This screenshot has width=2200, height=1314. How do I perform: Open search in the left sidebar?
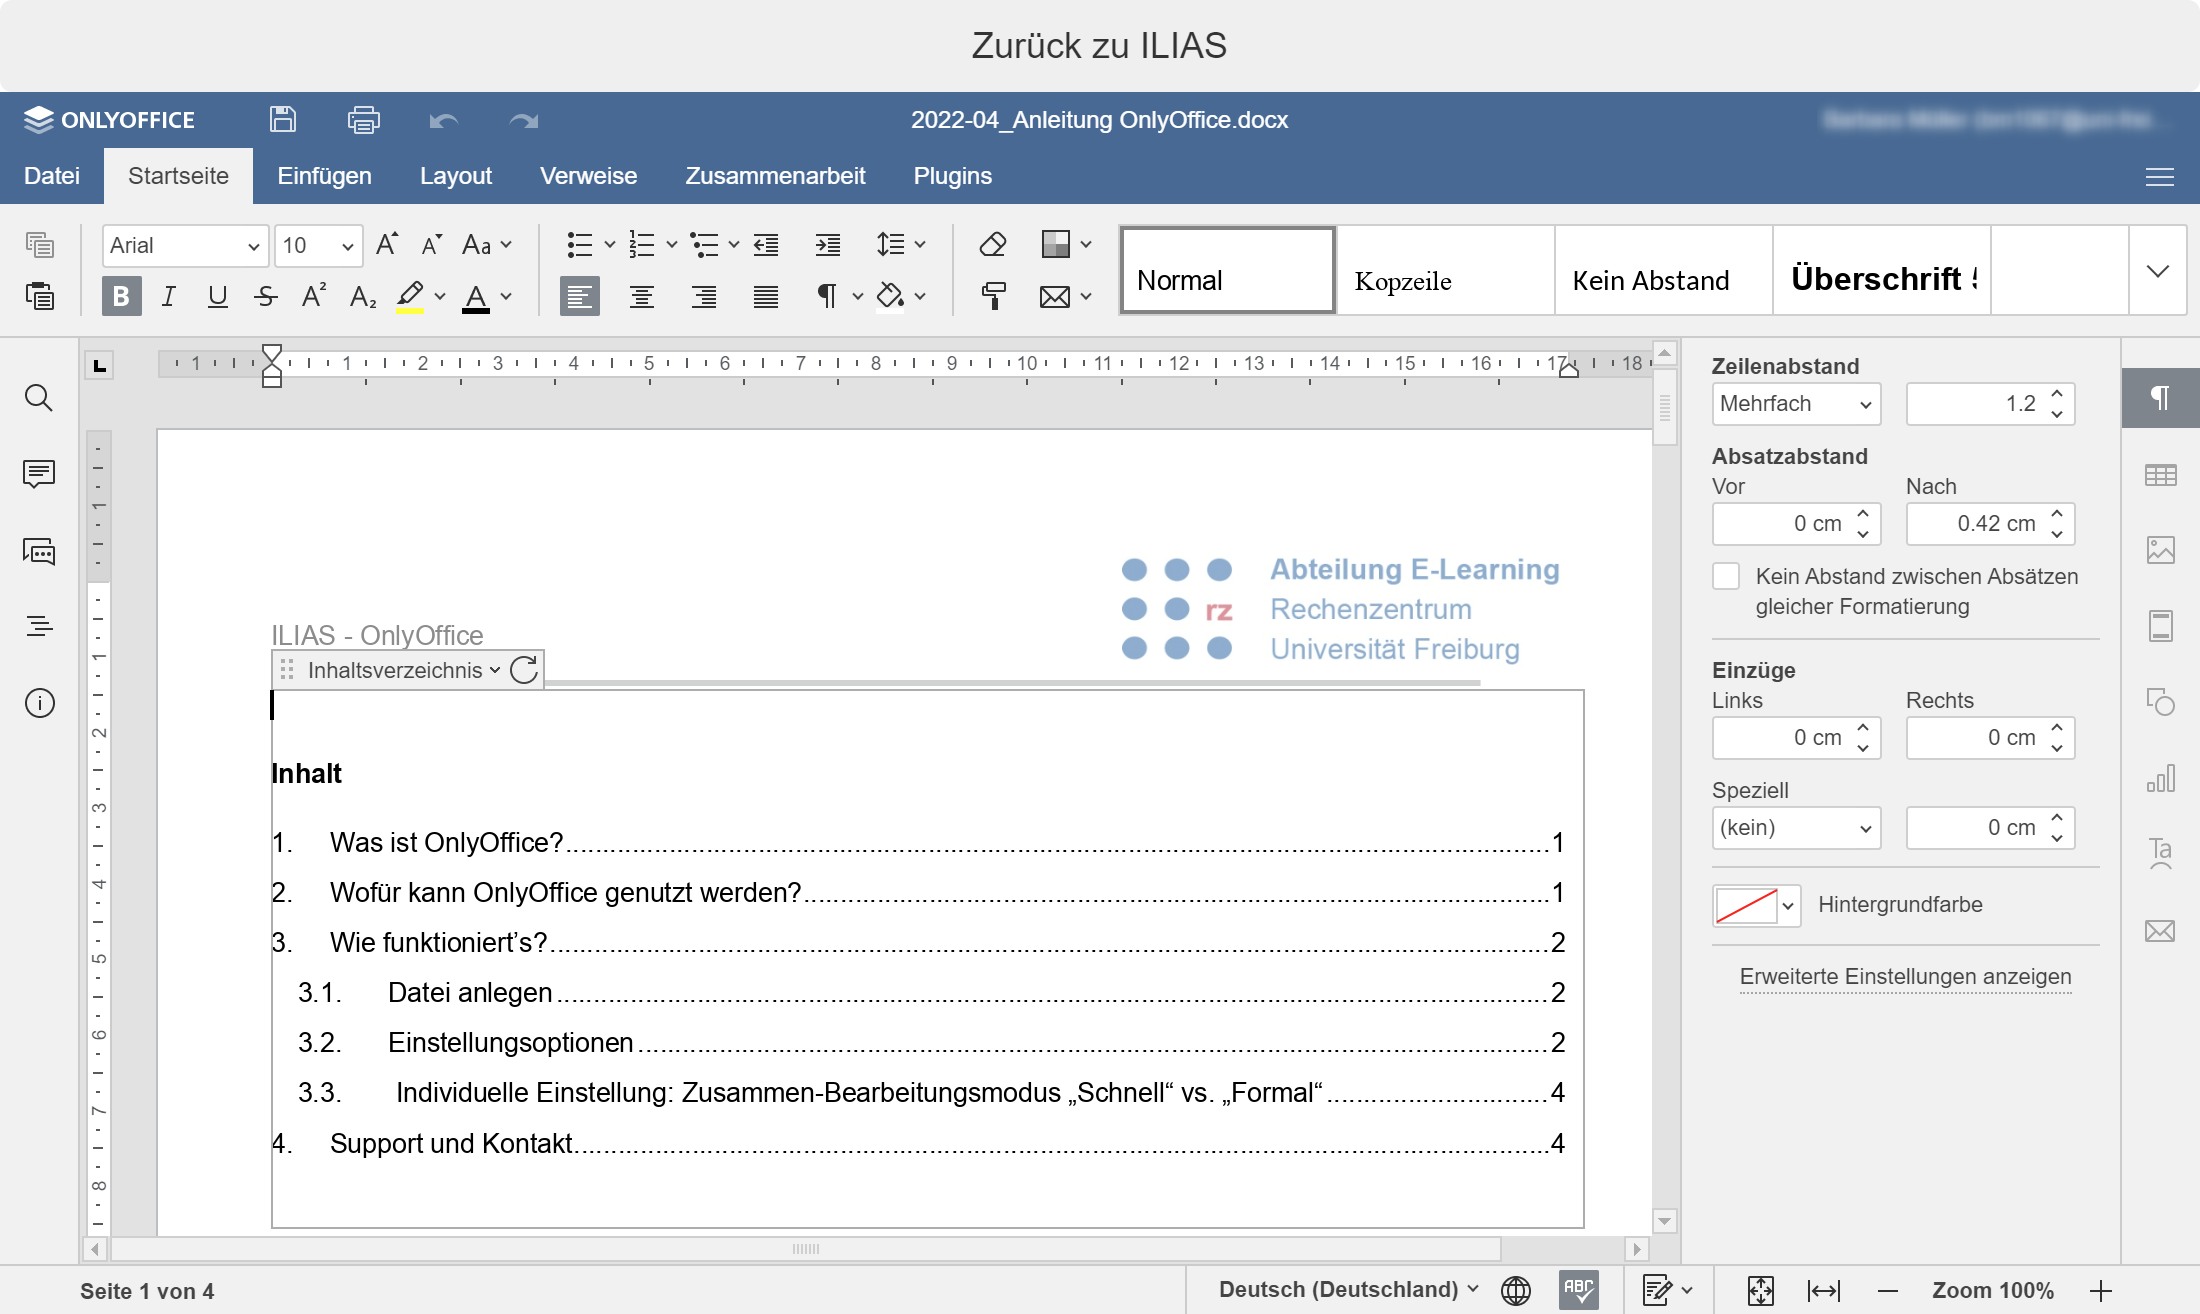tap(39, 398)
